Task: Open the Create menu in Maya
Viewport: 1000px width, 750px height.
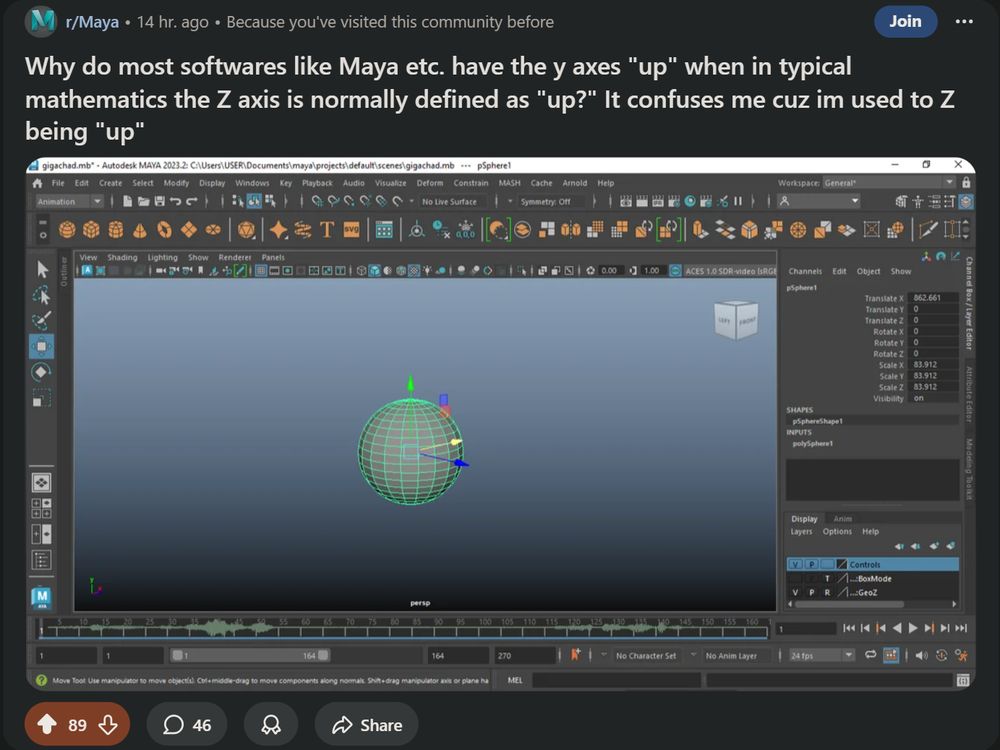Action: [110, 183]
